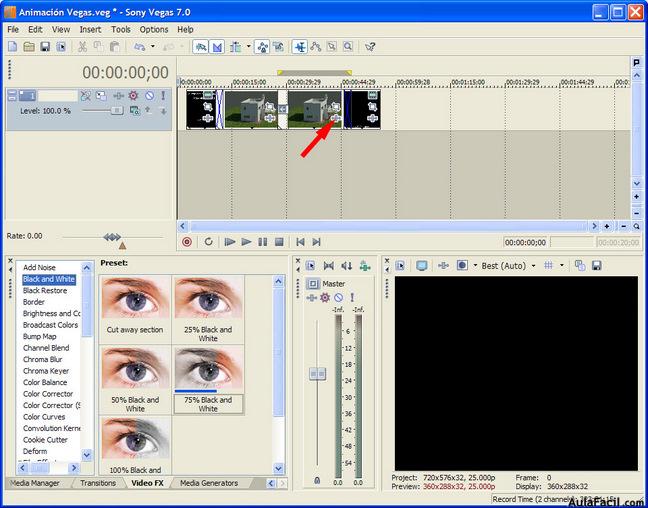Open preview Overlays grid dropdown arrow
648x508 pixels.
point(562,265)
